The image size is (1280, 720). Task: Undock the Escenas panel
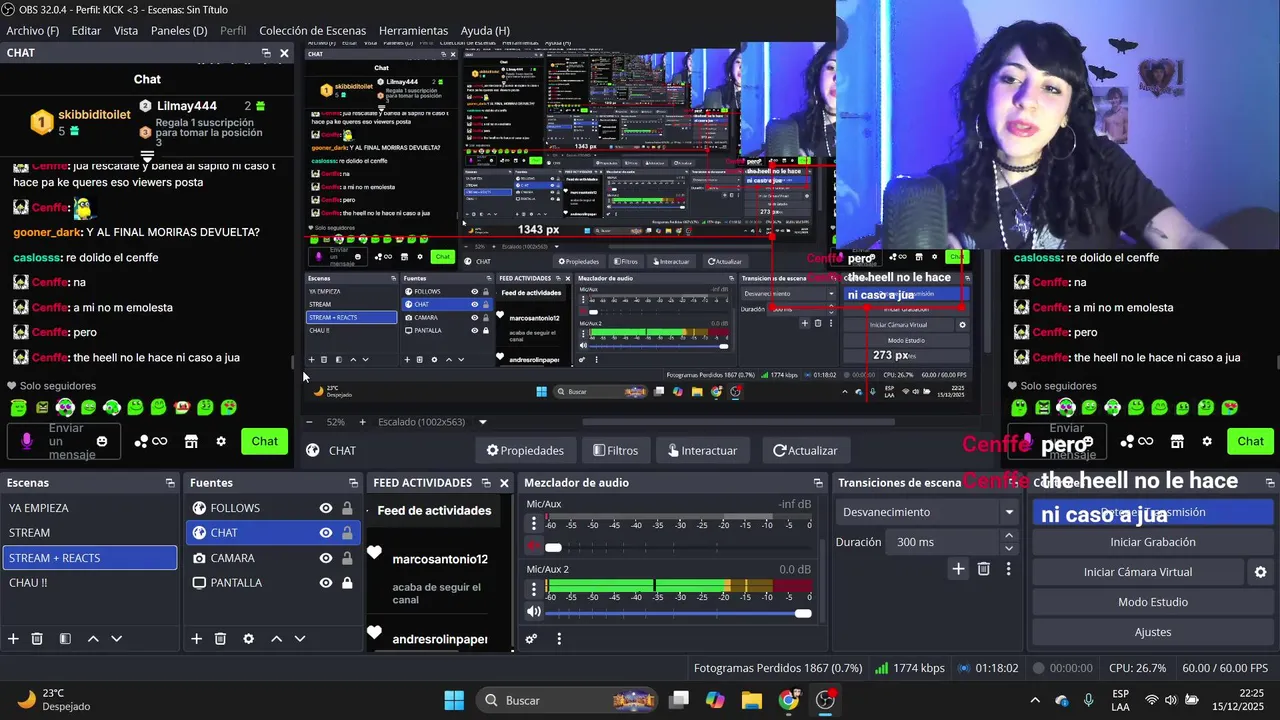click(170, 483)
